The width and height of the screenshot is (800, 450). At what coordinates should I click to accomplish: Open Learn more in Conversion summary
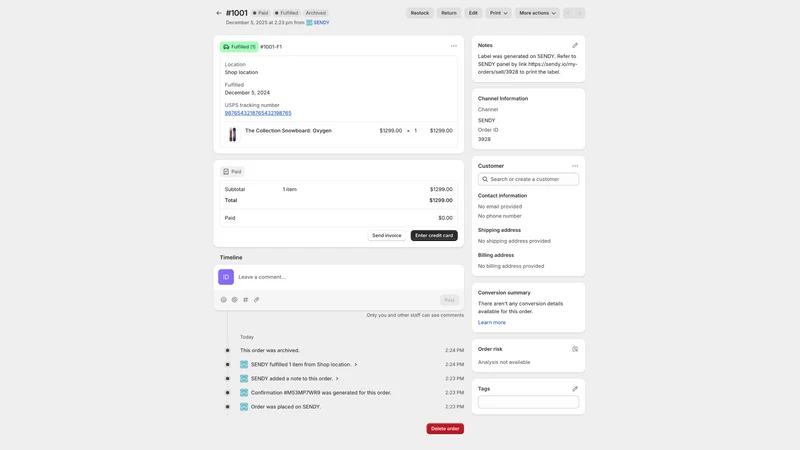(492, 322)
